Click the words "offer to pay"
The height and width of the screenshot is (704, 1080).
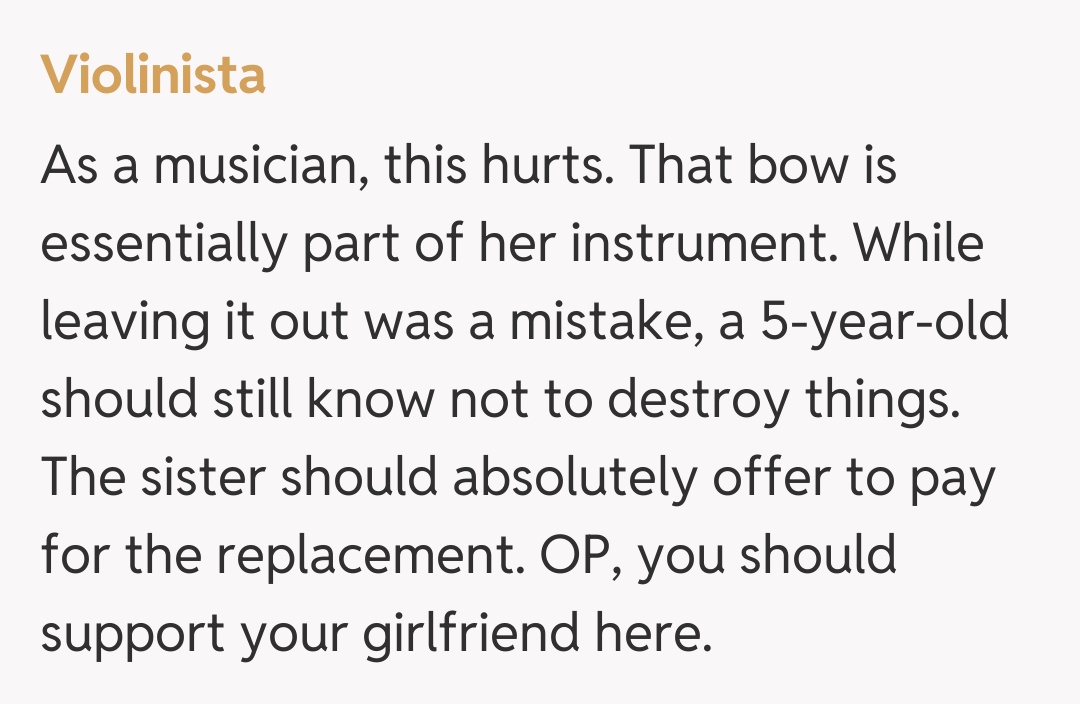(x=852, y=480)
